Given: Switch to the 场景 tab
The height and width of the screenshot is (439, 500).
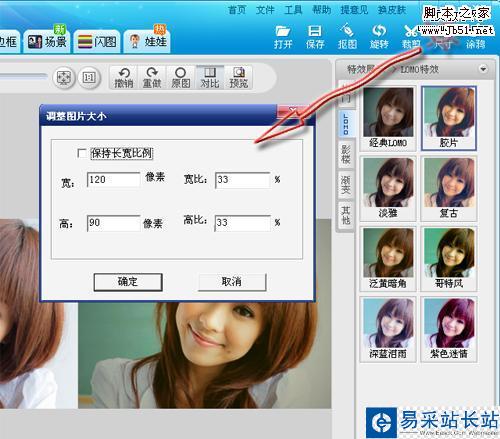Looking at the screenshot, I should coord(47,41).
